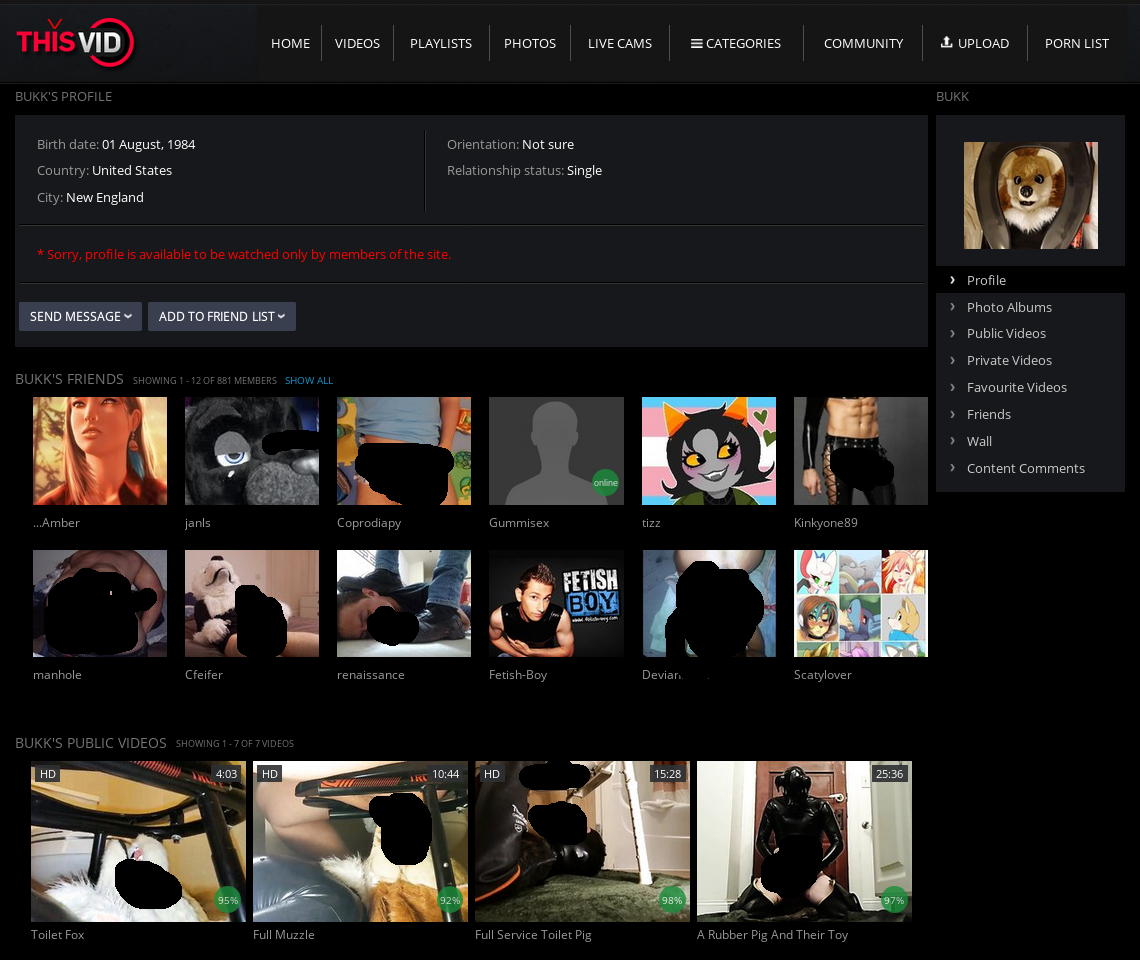Screen dimensions: 1140x960
Task: Click the chevron icon beside Content Comments
Action: pos(952,468)
